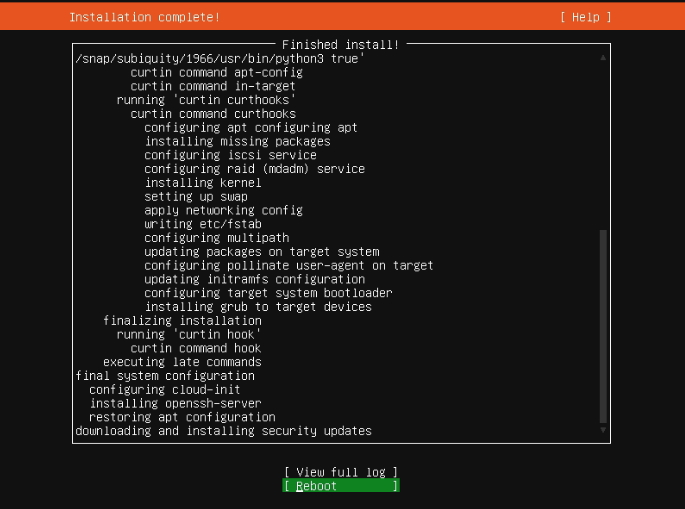Select the 'executing late commands' log line
Viewport: 685px width, 509px height.
[182, 362]
